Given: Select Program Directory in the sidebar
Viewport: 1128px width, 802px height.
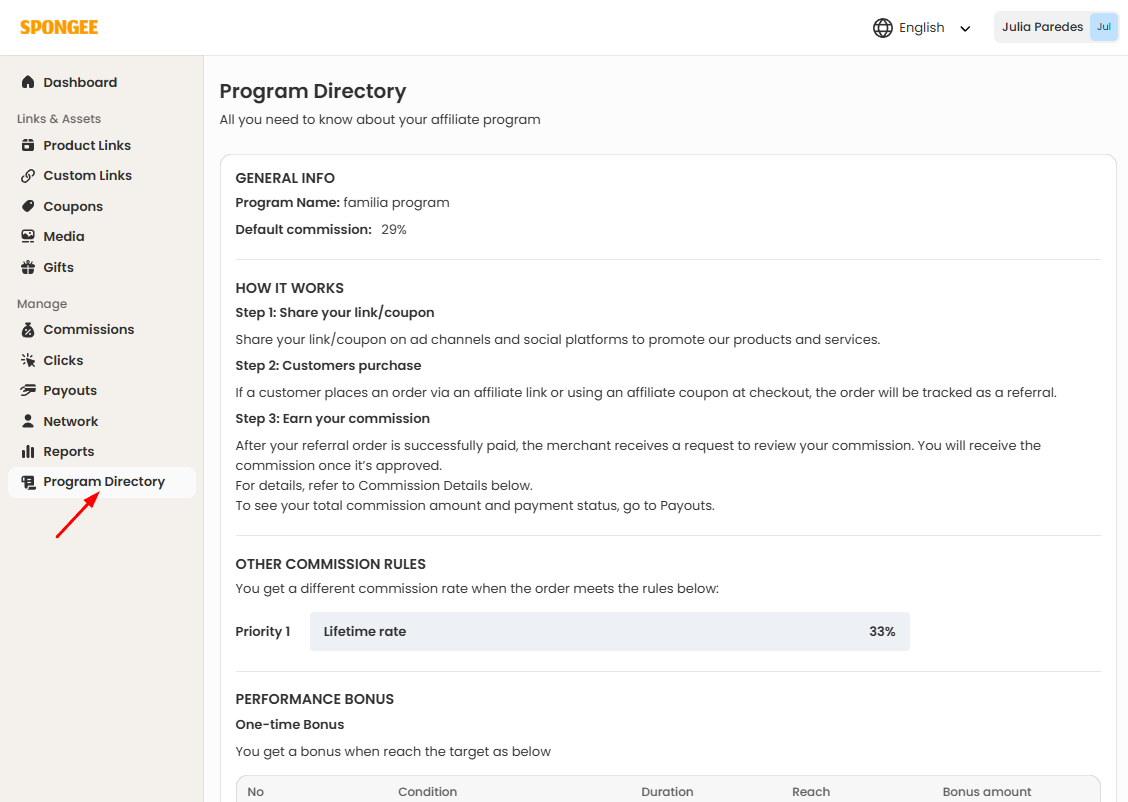Looking at the screenshot, I should 103,482.
